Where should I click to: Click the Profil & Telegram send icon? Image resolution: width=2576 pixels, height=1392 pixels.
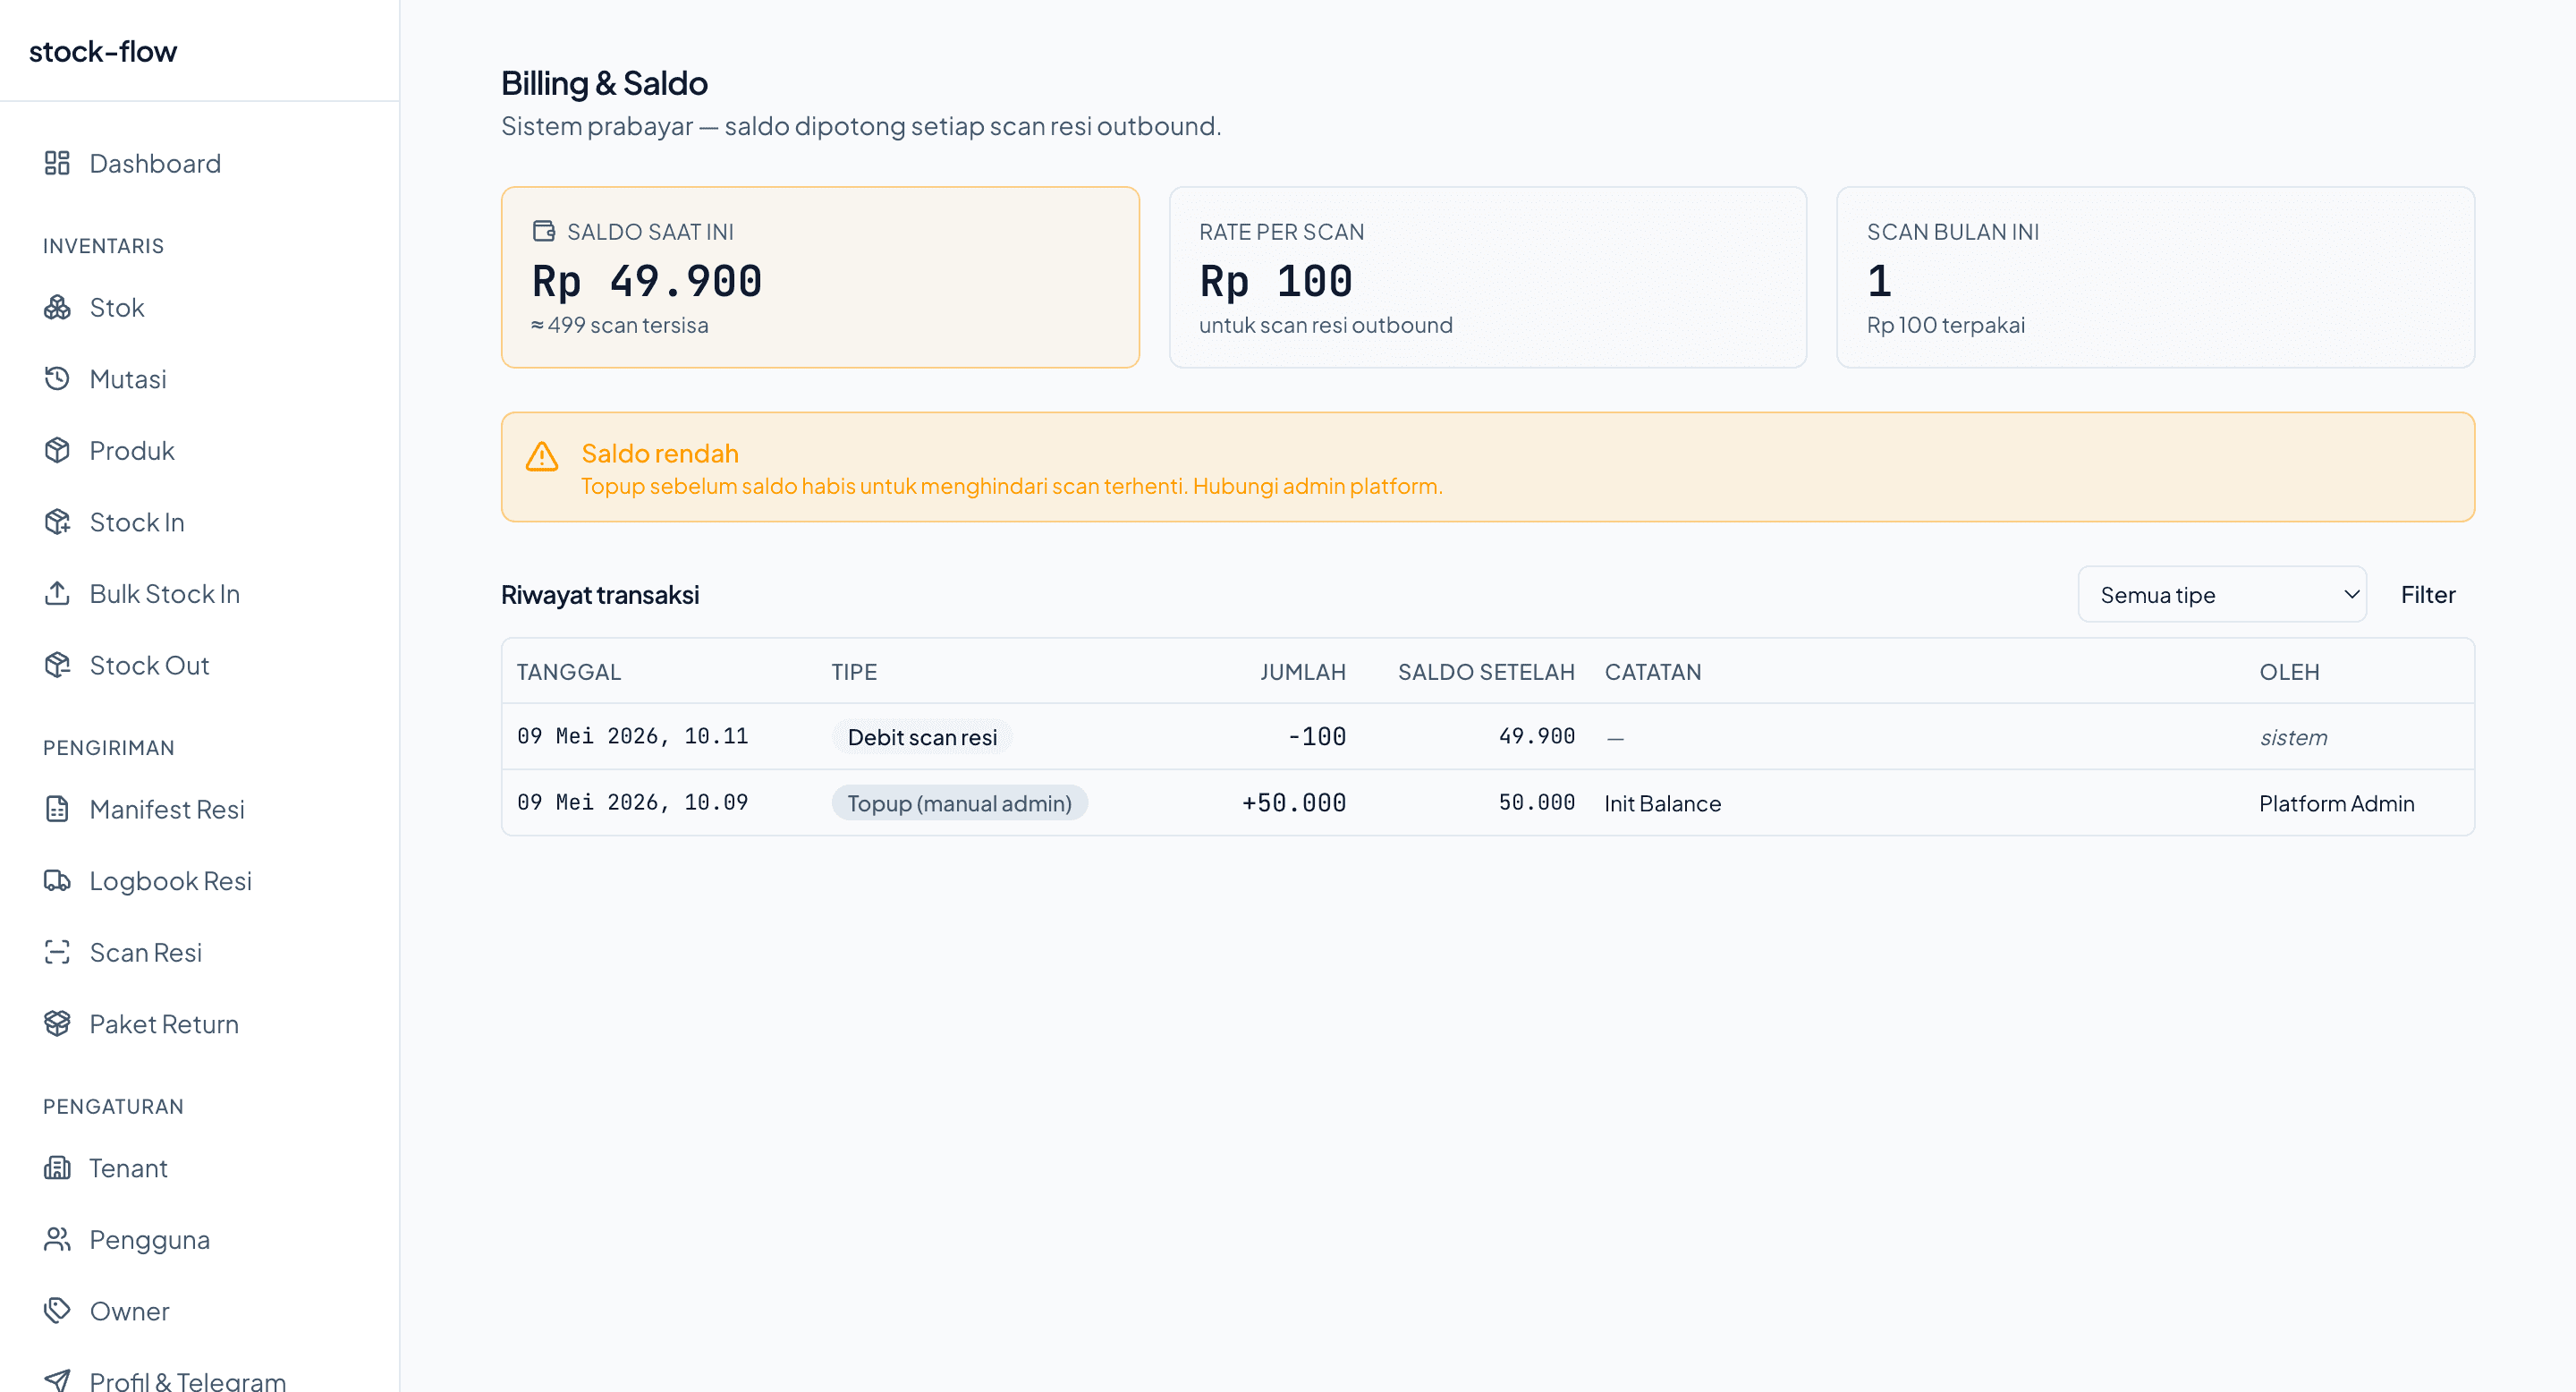pyautogui.click(x=57, y=1380)
